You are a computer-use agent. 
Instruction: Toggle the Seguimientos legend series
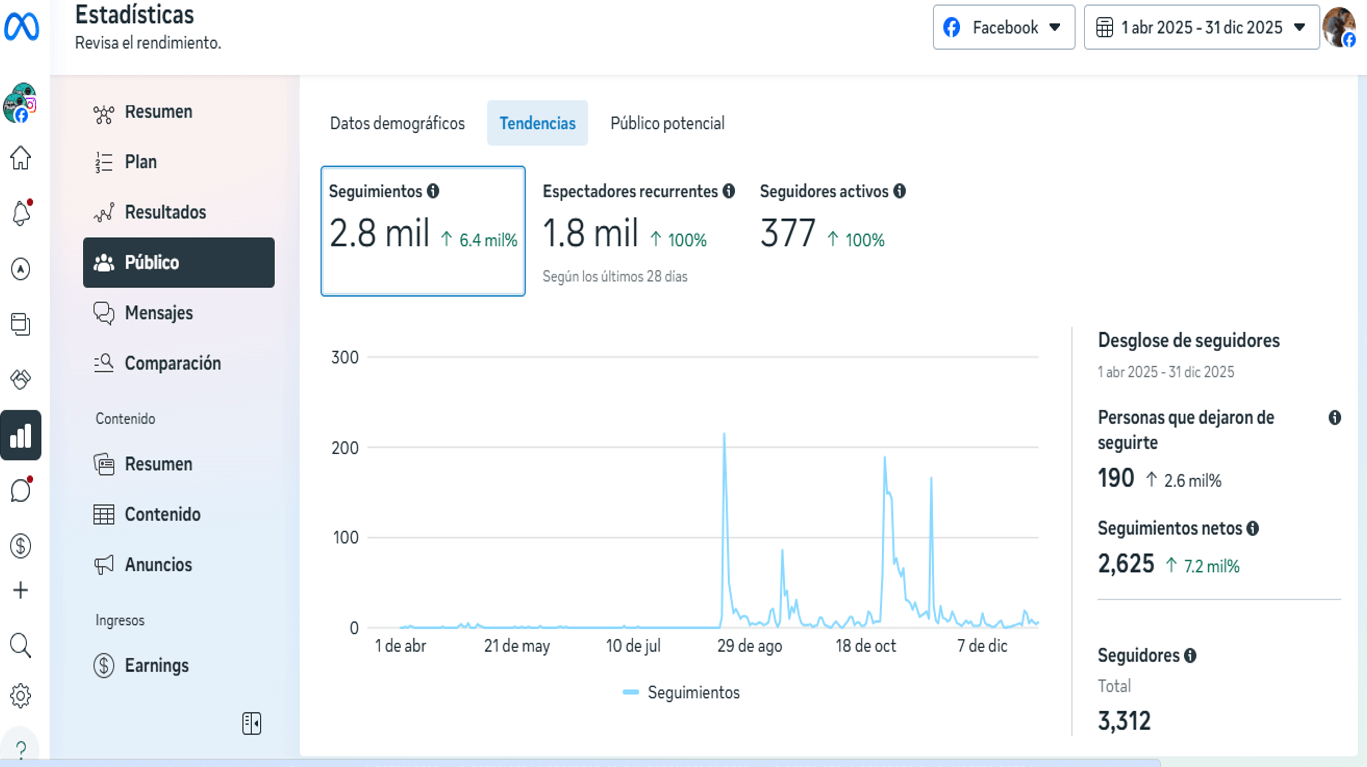(x=681, y=692)
